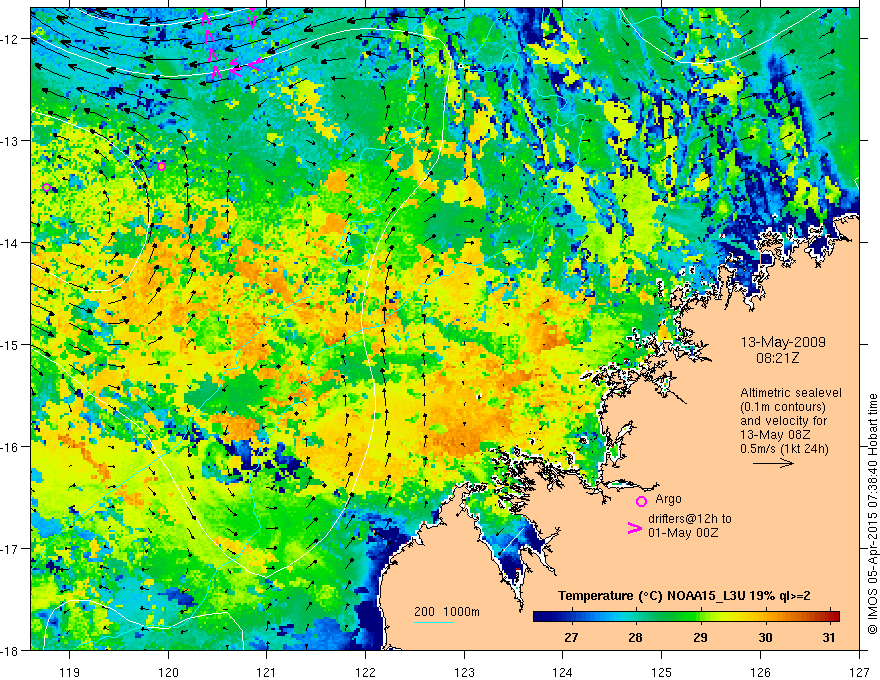
Task: Click the Argo float marker near 118.8E 13.5S
Action: (x=47, y=187)
